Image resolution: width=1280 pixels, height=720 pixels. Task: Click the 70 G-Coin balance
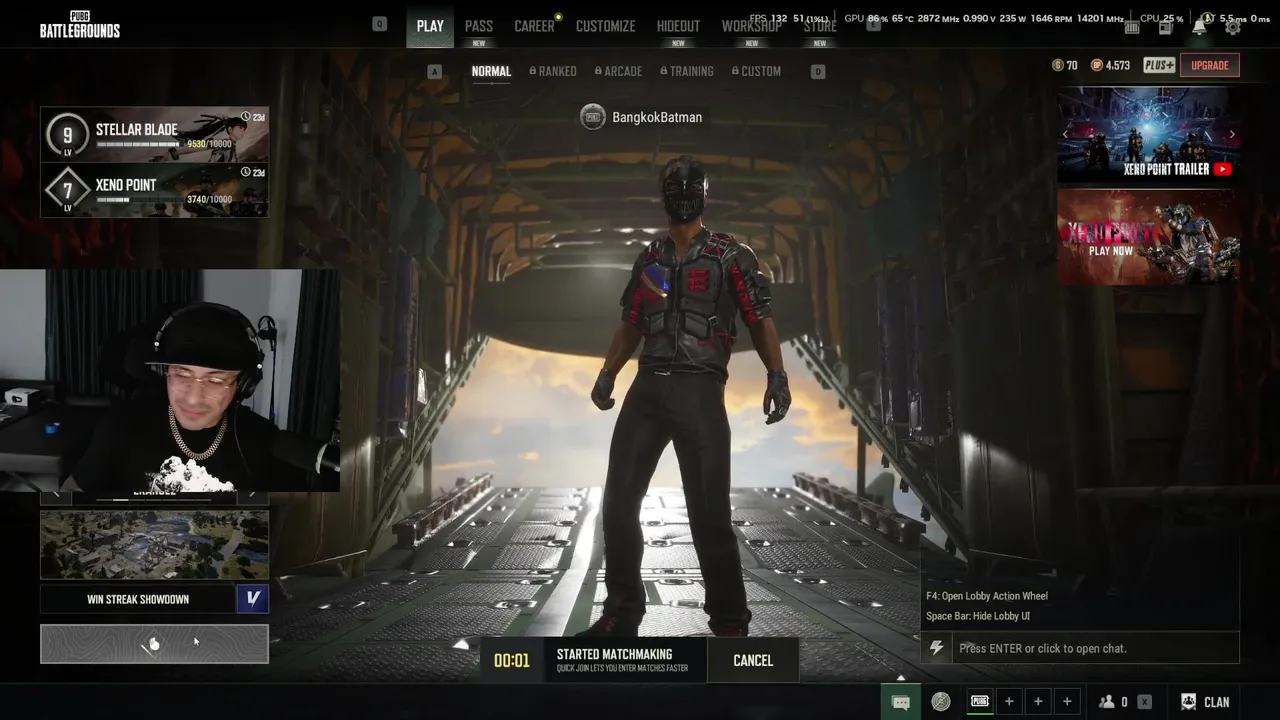(x=1072, y=65)
